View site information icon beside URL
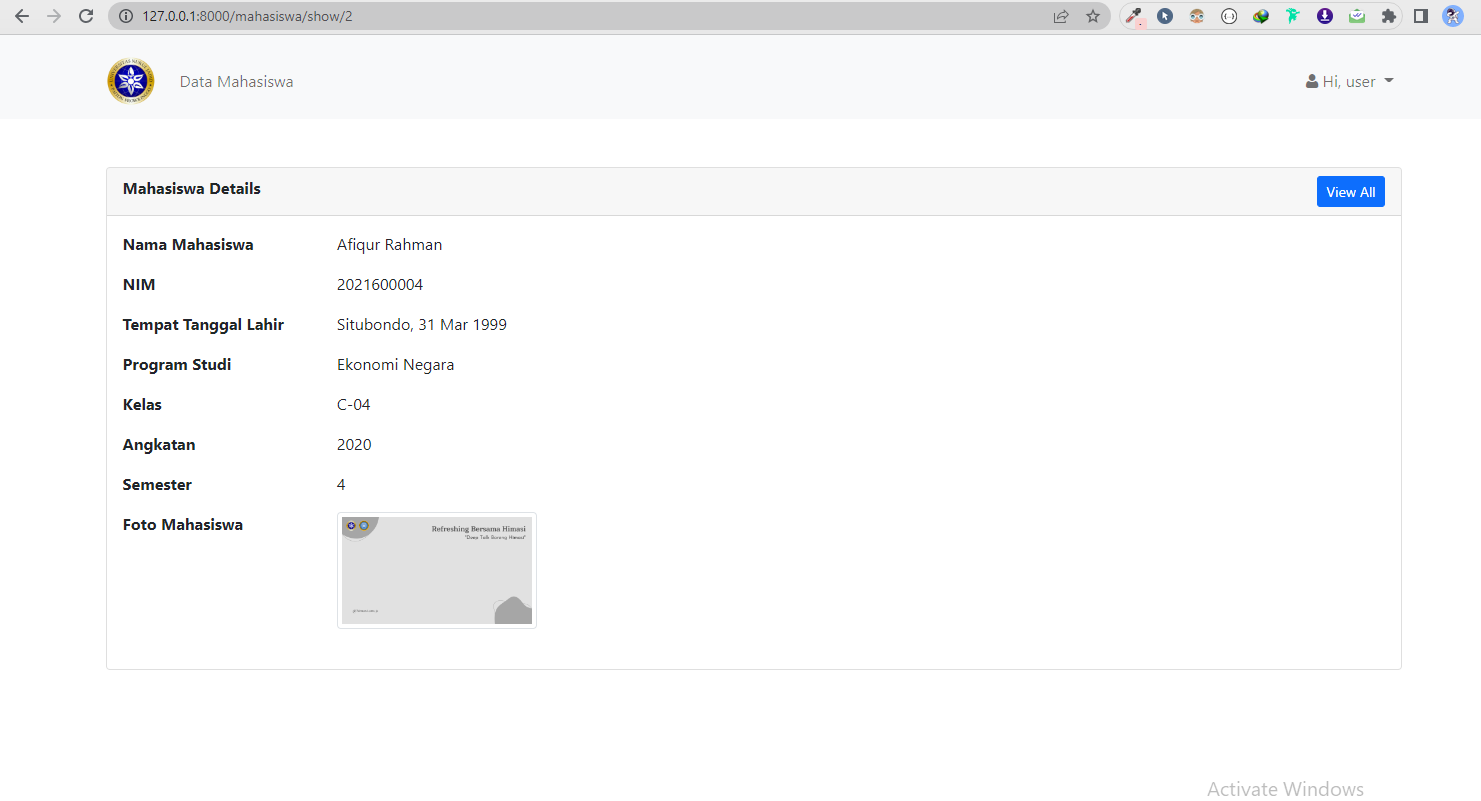The image size is (1481, 801). click(126, 16)
